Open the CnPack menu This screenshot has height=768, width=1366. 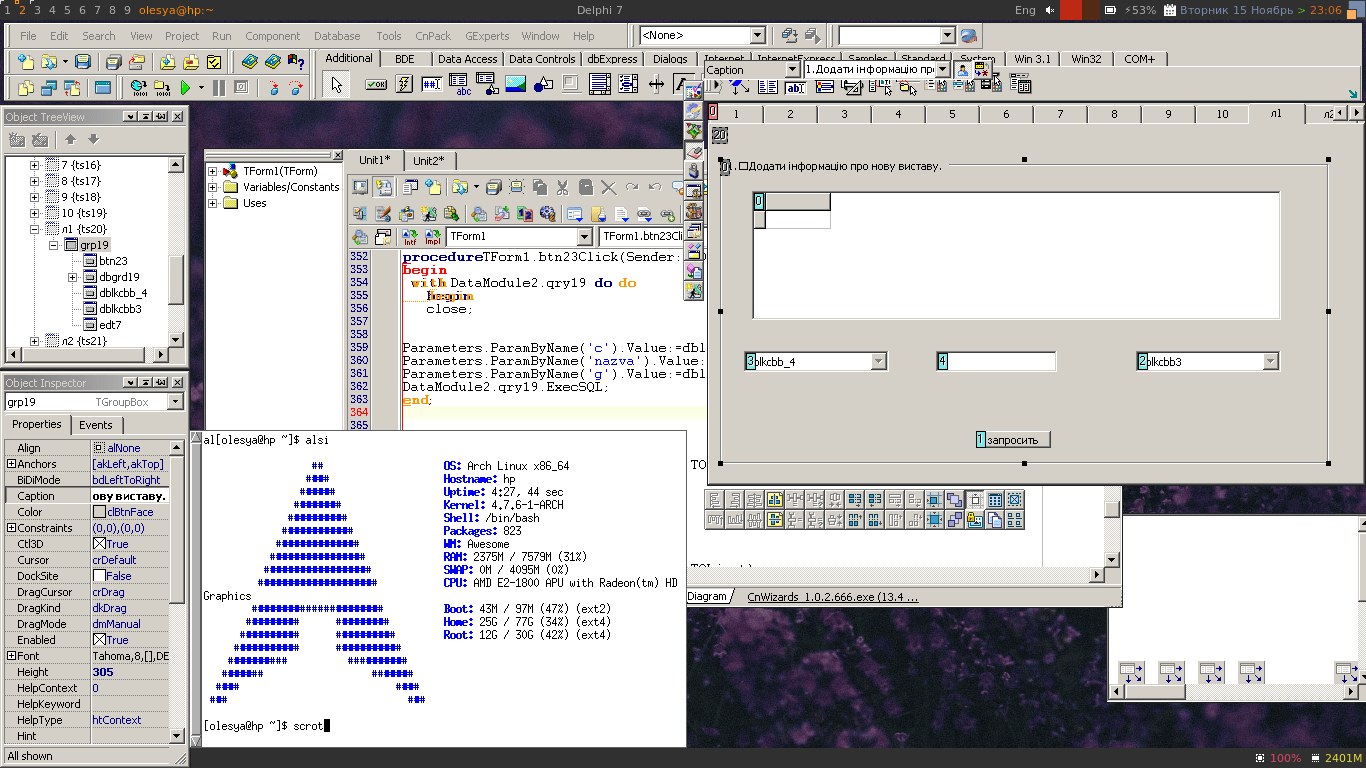(x=433, y=36)
